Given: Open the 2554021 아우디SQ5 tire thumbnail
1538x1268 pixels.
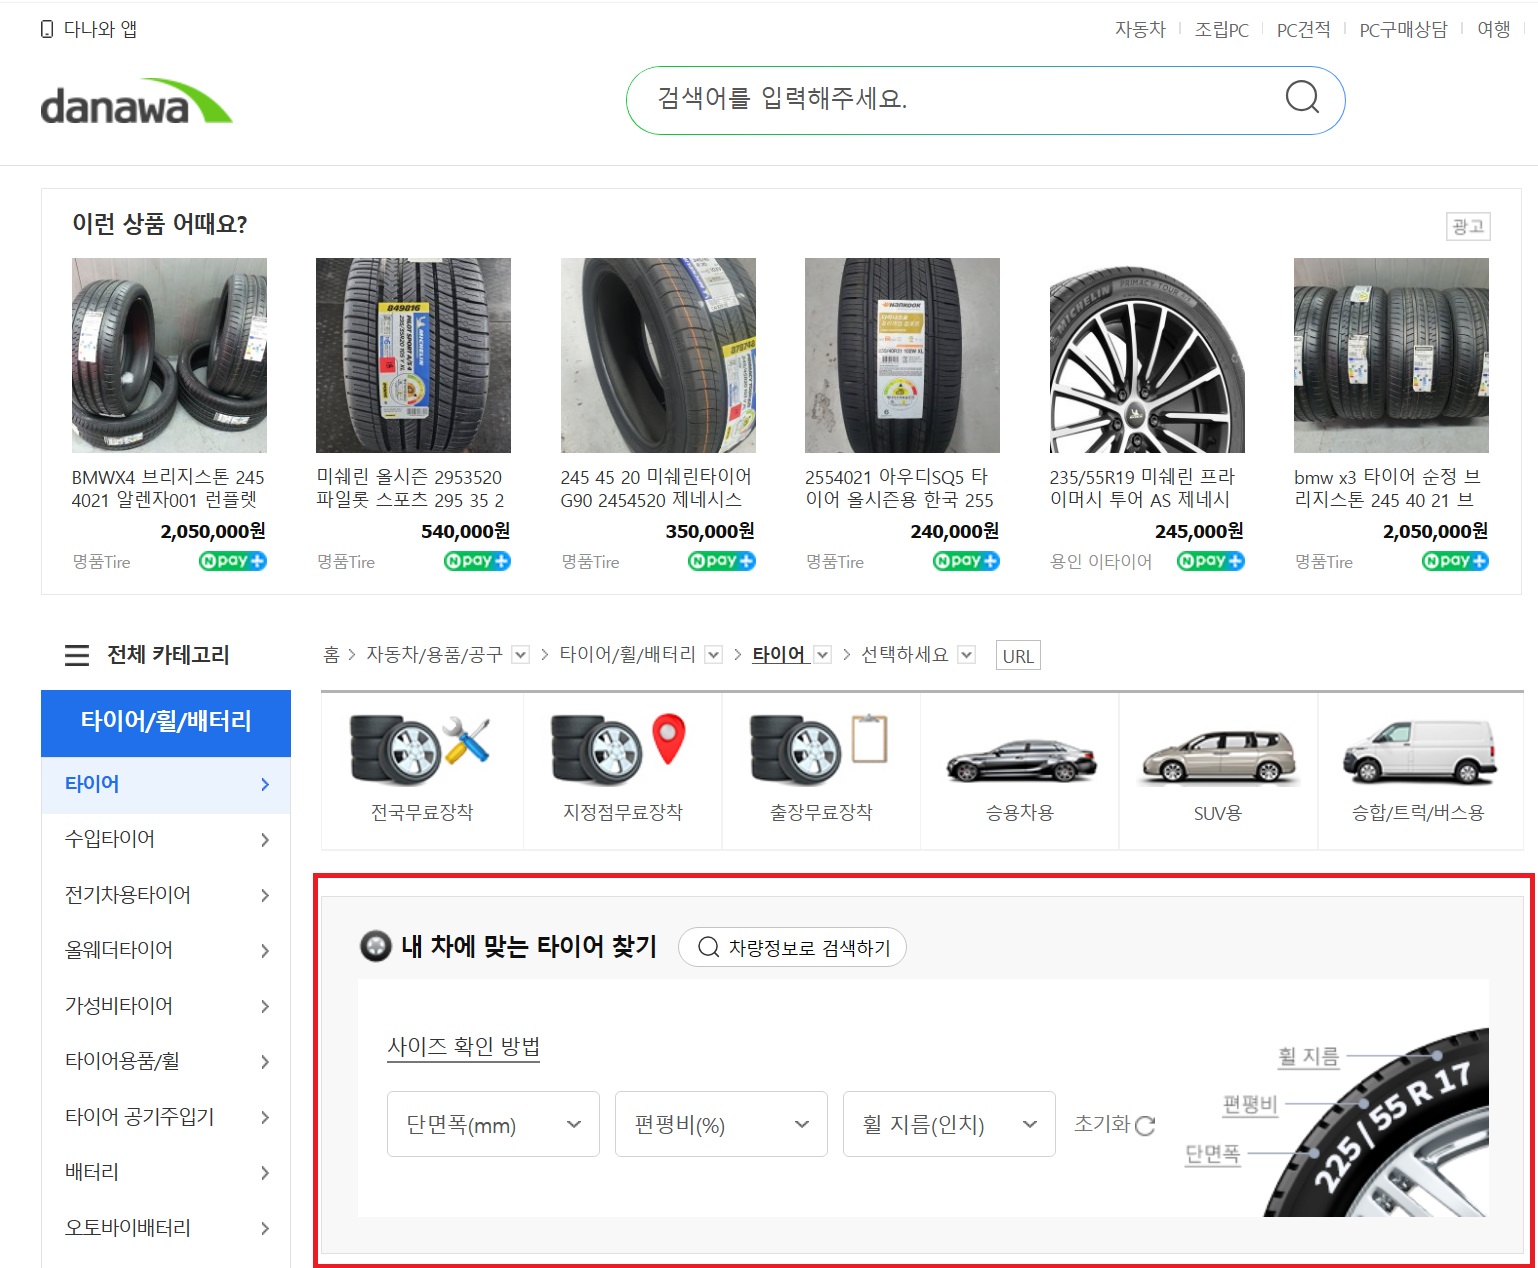Looking at the screenshot, I should coord(902,355).
